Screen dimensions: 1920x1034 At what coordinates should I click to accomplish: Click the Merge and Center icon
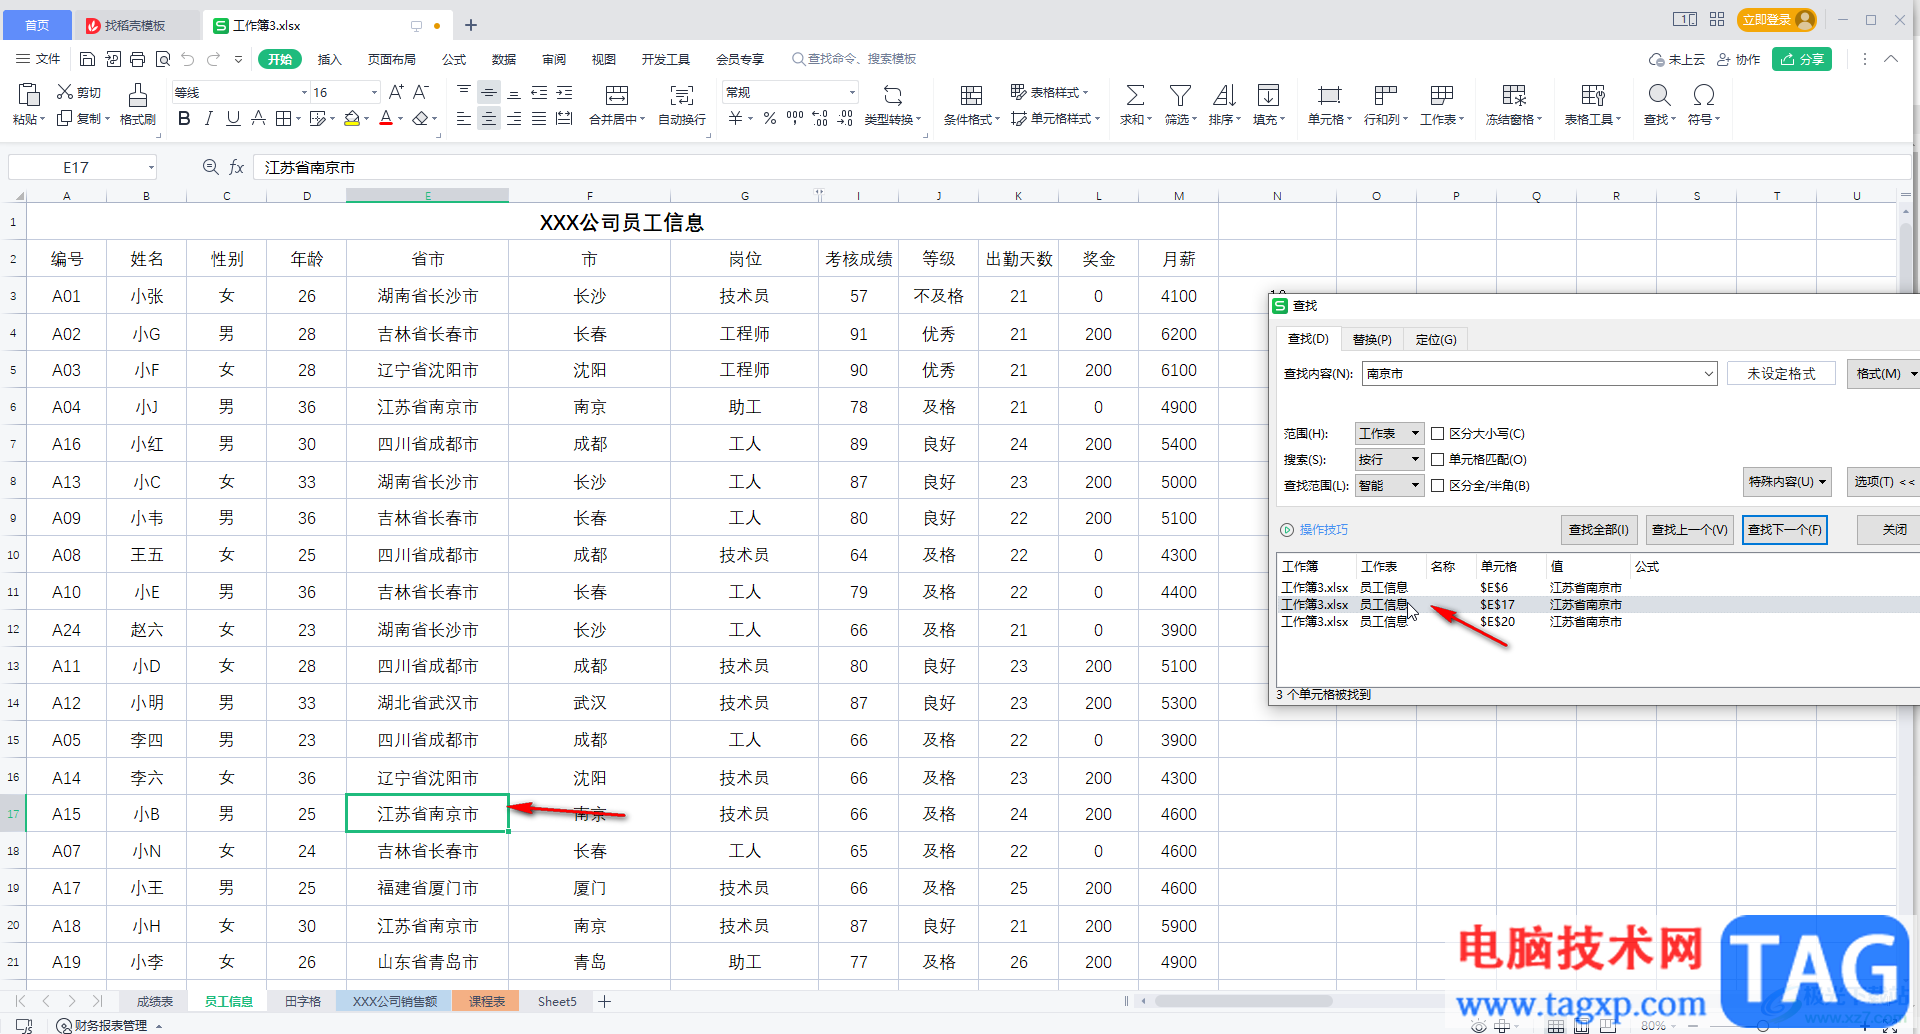click(x=617, y=95)
